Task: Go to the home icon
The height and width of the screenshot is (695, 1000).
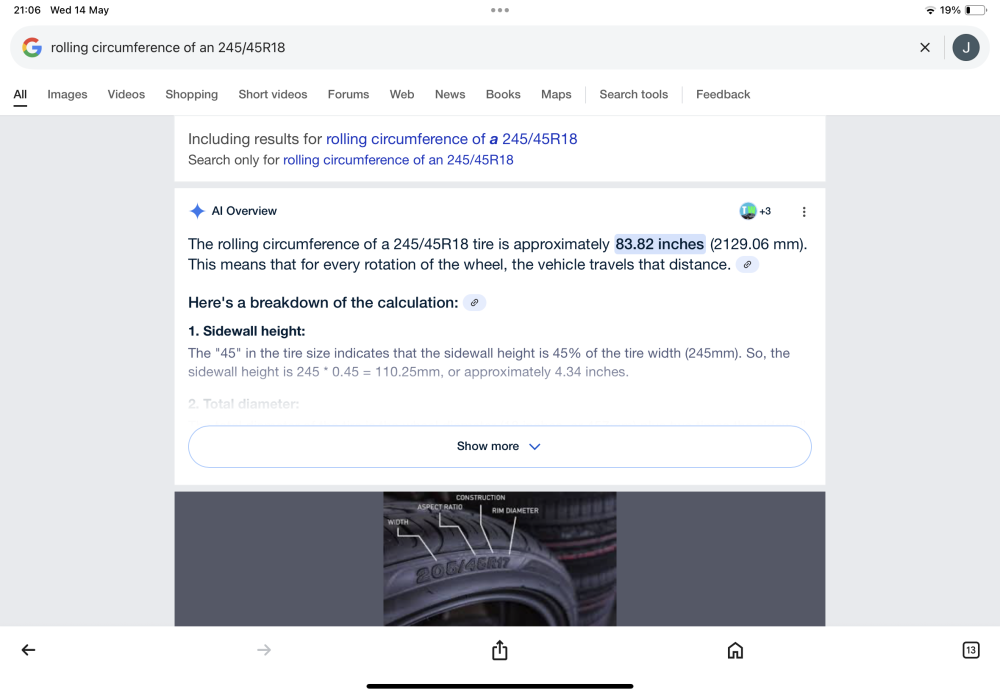Action: click(735, 650)
